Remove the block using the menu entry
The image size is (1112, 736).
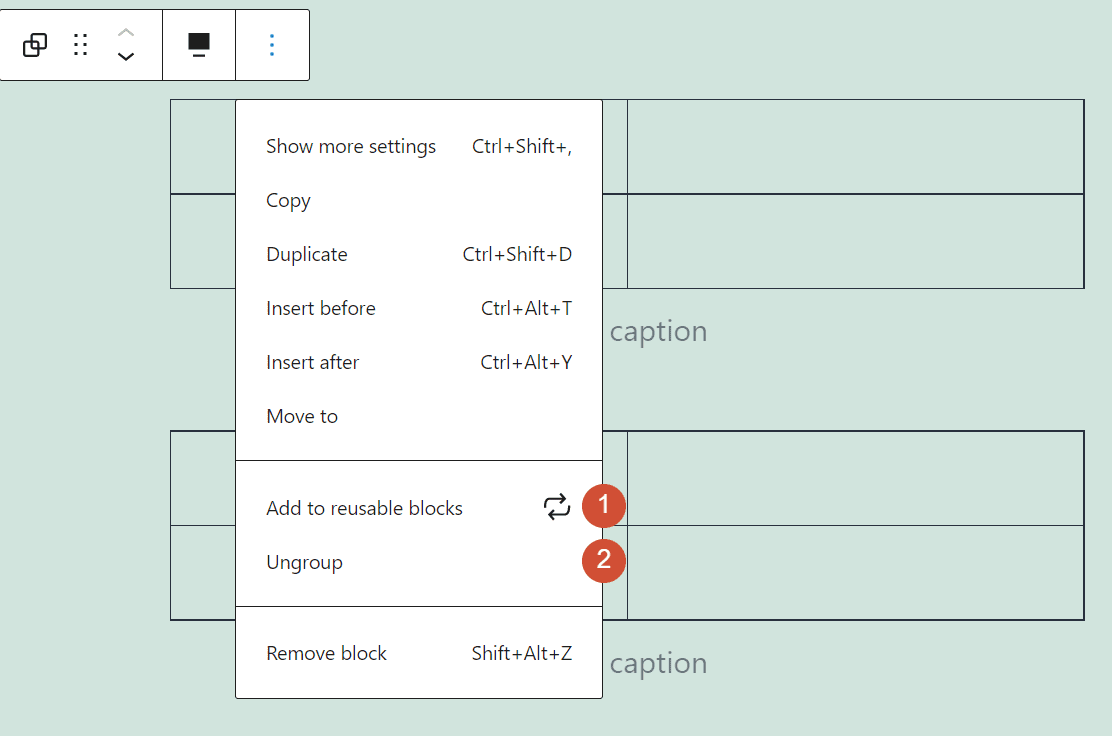(x=326, y=653)
